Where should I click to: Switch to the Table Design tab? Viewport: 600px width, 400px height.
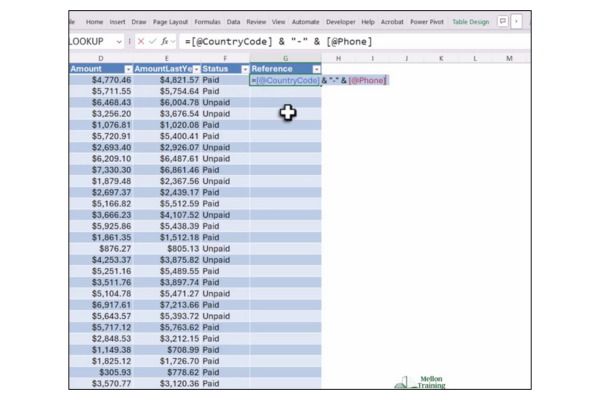[x=470, y=21]
